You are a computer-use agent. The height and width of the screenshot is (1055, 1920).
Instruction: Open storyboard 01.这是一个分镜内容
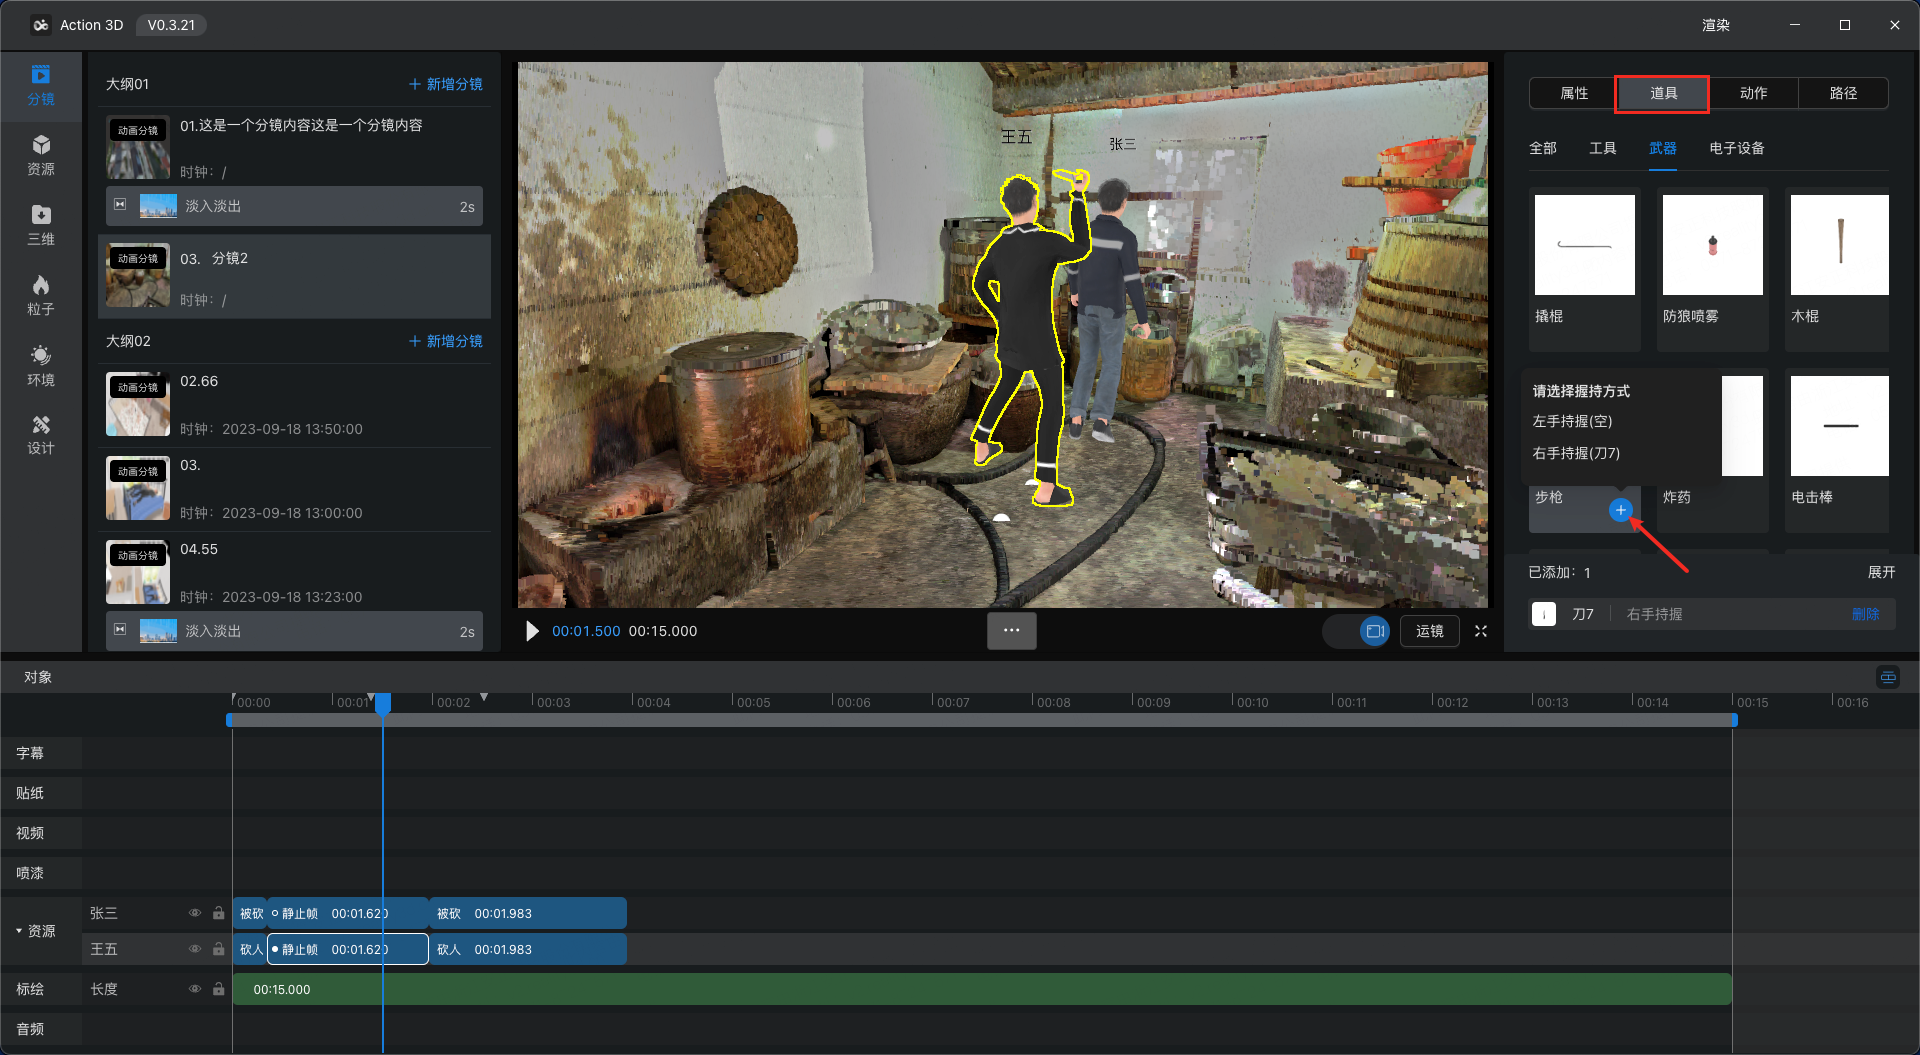[295, 146]
